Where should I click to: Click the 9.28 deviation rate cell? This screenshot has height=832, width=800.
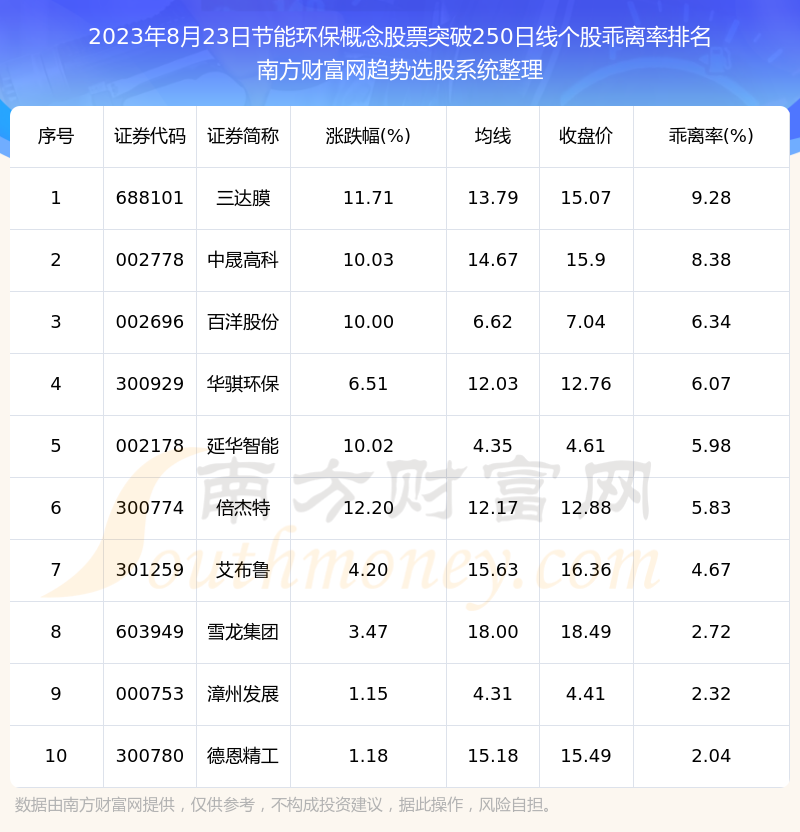[711, 198]
